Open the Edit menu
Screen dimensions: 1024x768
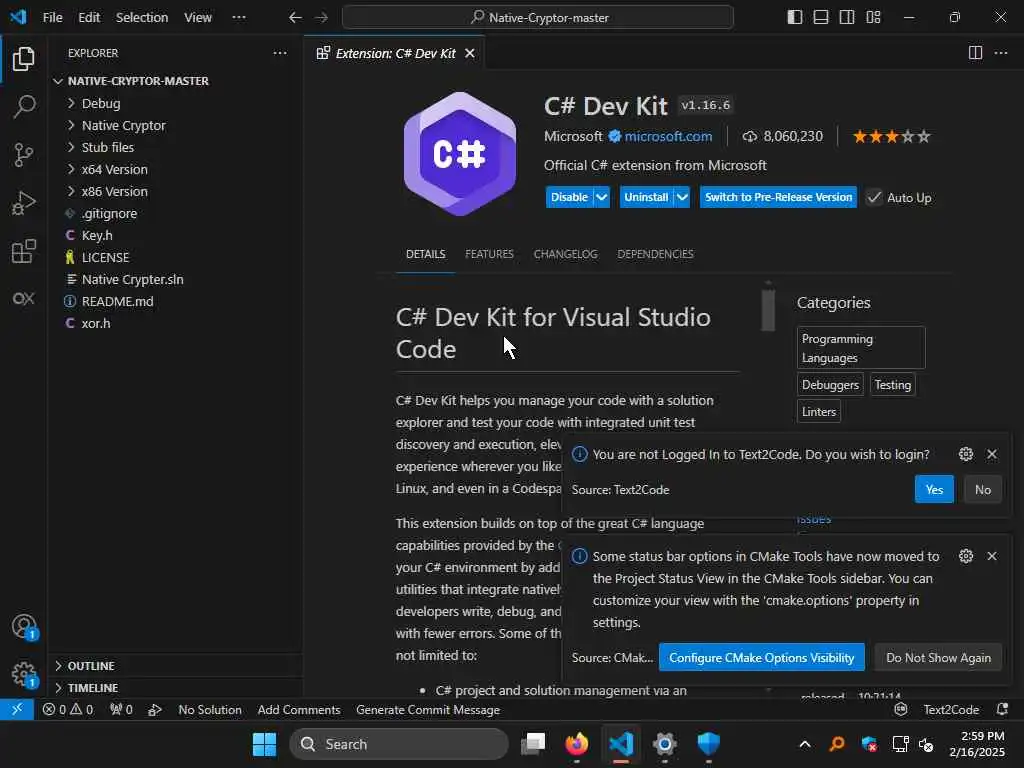pyautogui.click(x=89, y=18)
